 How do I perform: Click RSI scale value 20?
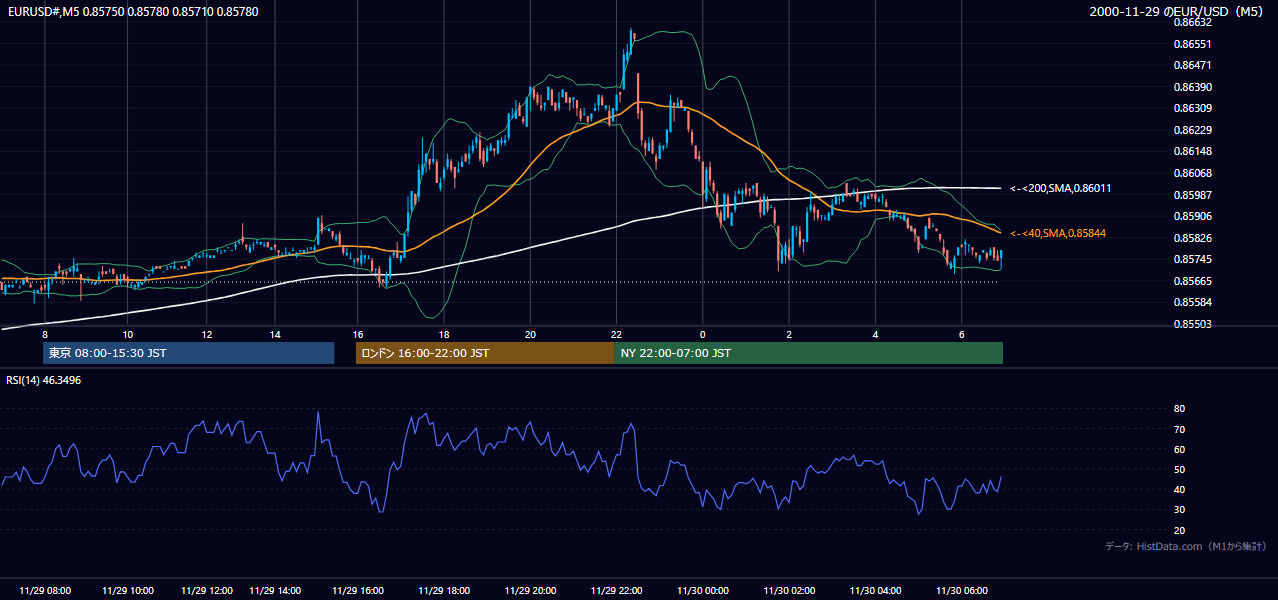coord(1179,530)
